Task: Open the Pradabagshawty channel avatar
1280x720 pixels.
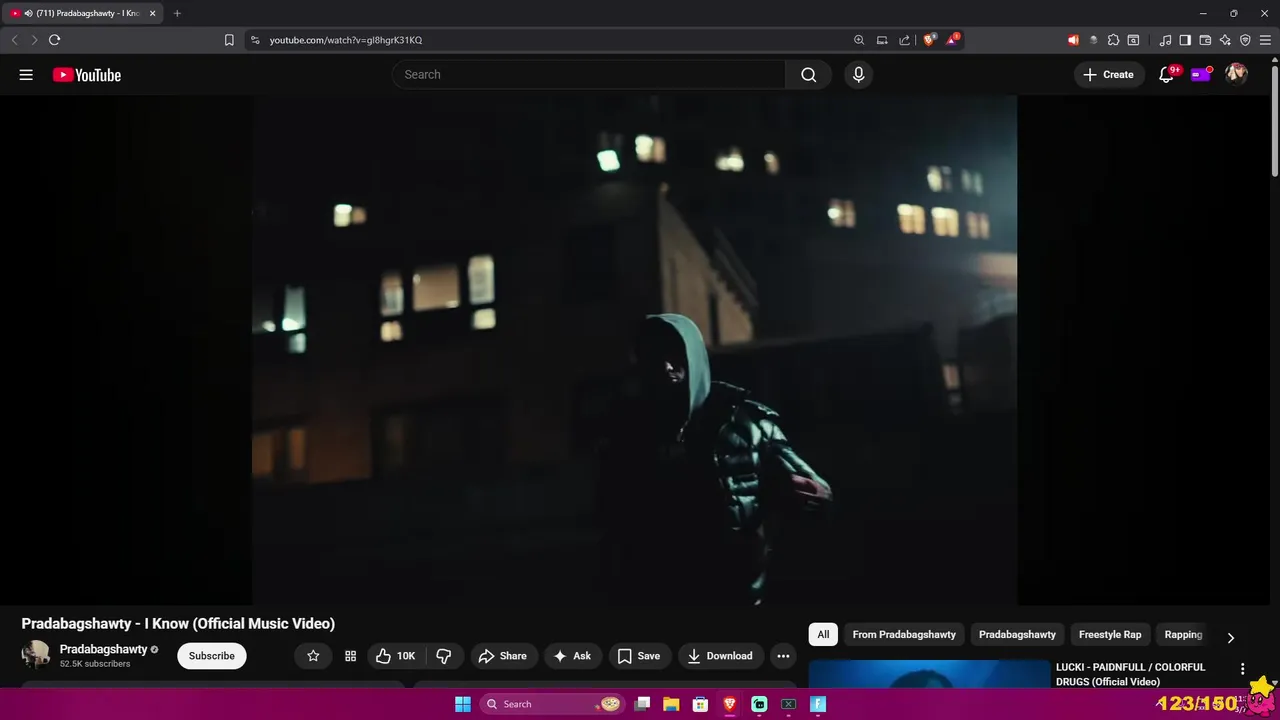Action: coord(36,655)
